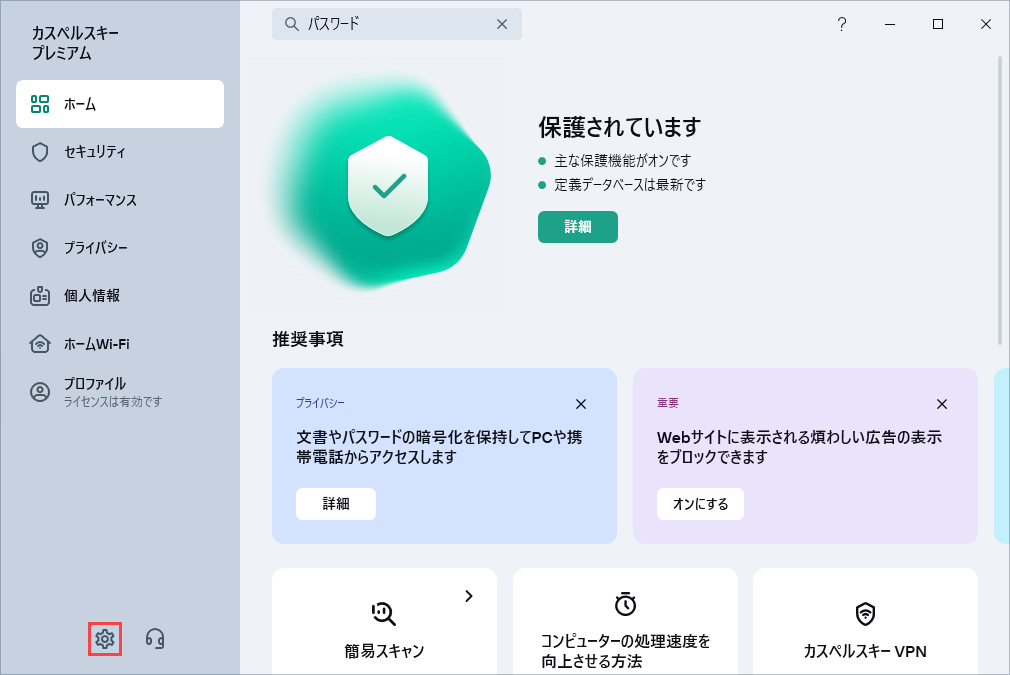The width and height of the screenshot is (1010, 675).
Task: Open support via the headset icon
Action: coord(155,639)
